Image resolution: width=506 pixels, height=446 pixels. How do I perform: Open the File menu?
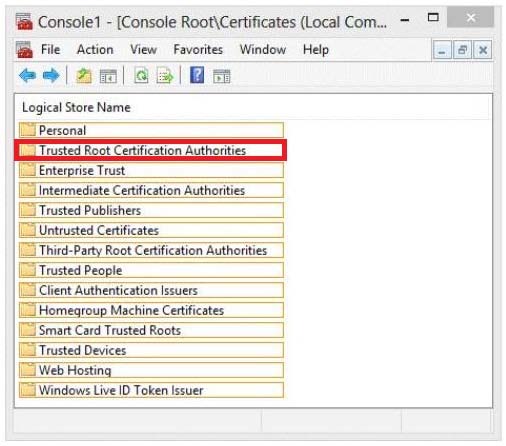(x=50, y=50)
